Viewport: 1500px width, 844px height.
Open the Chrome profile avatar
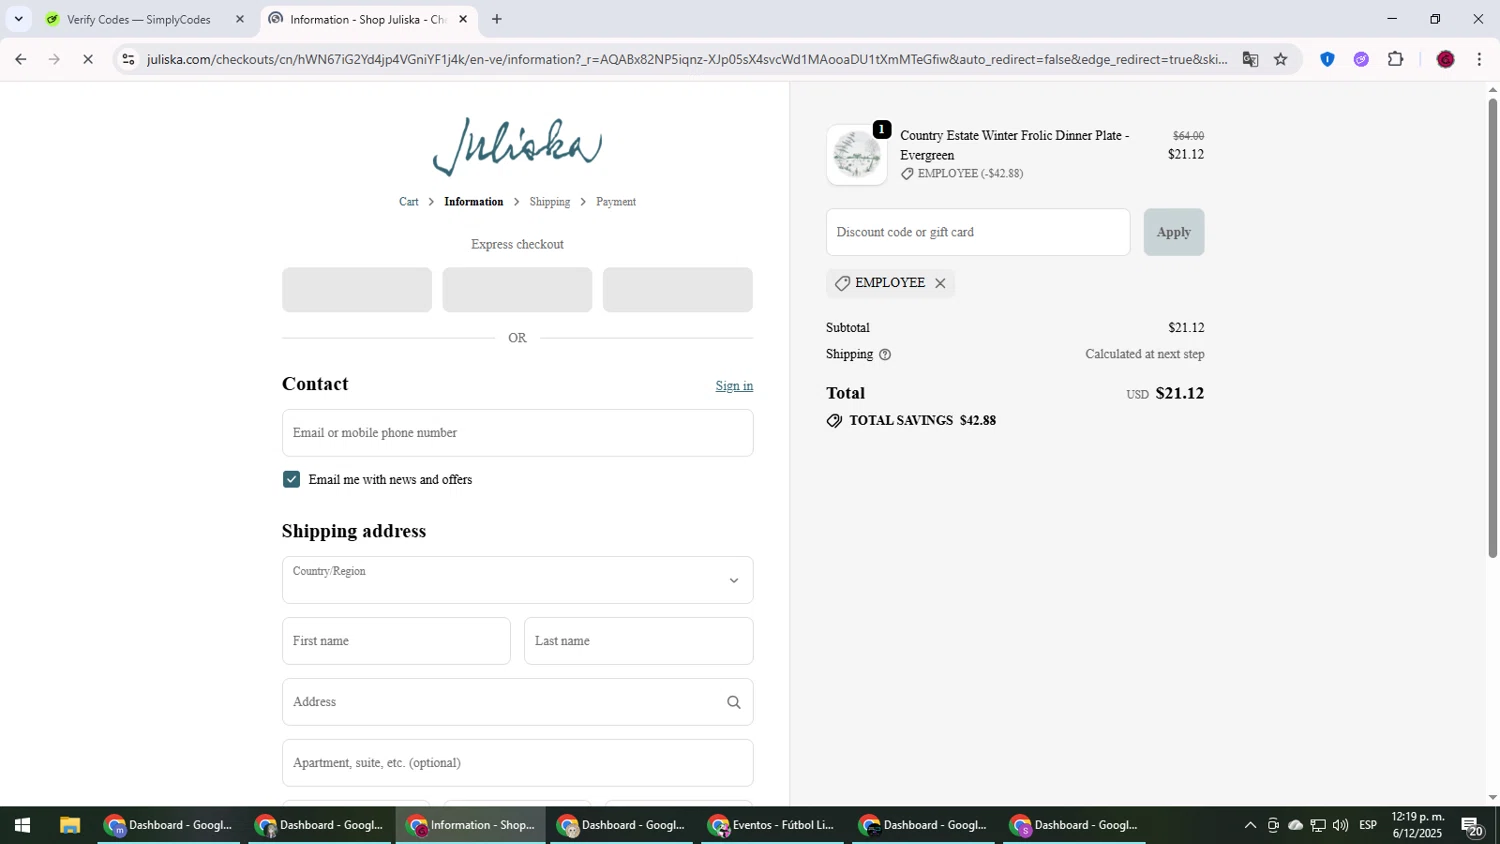(x=1445, y=59)
